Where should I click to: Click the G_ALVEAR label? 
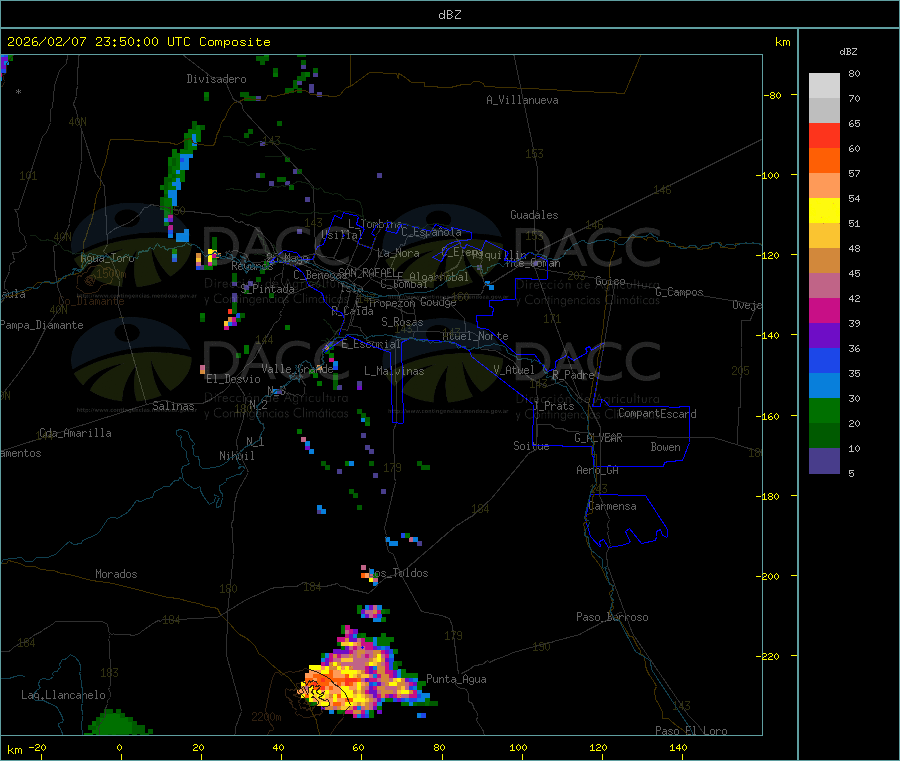598,438
